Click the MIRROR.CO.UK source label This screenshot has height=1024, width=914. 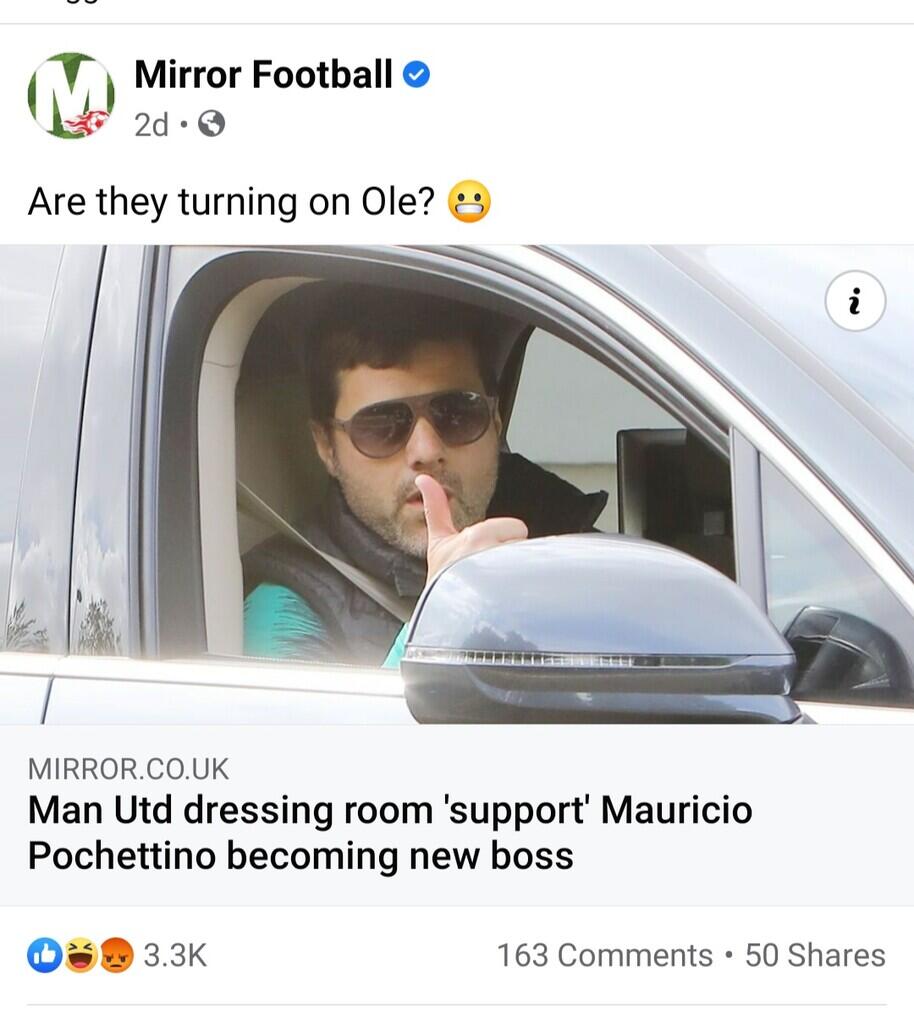(128, 769)
